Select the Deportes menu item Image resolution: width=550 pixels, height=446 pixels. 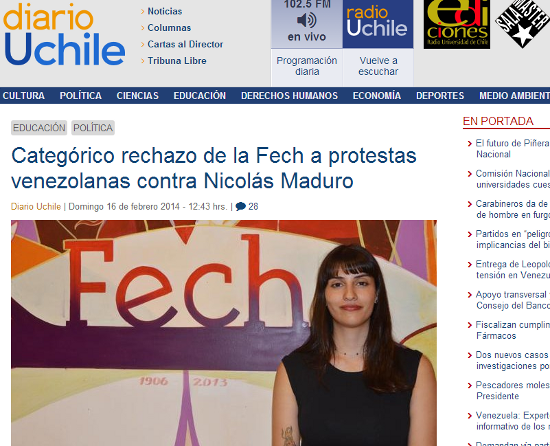(x=440, y=96)
